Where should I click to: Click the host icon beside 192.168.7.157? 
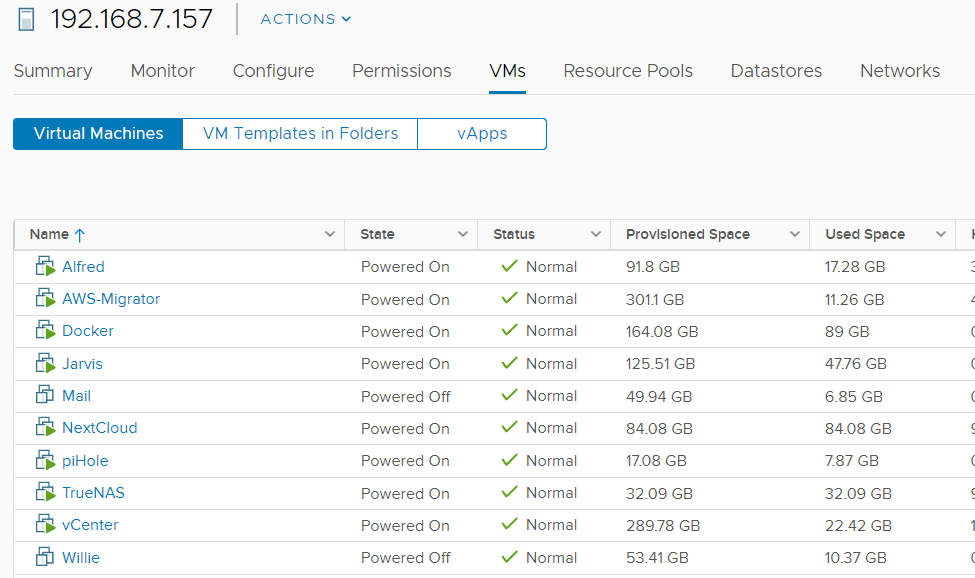(26, 19)
